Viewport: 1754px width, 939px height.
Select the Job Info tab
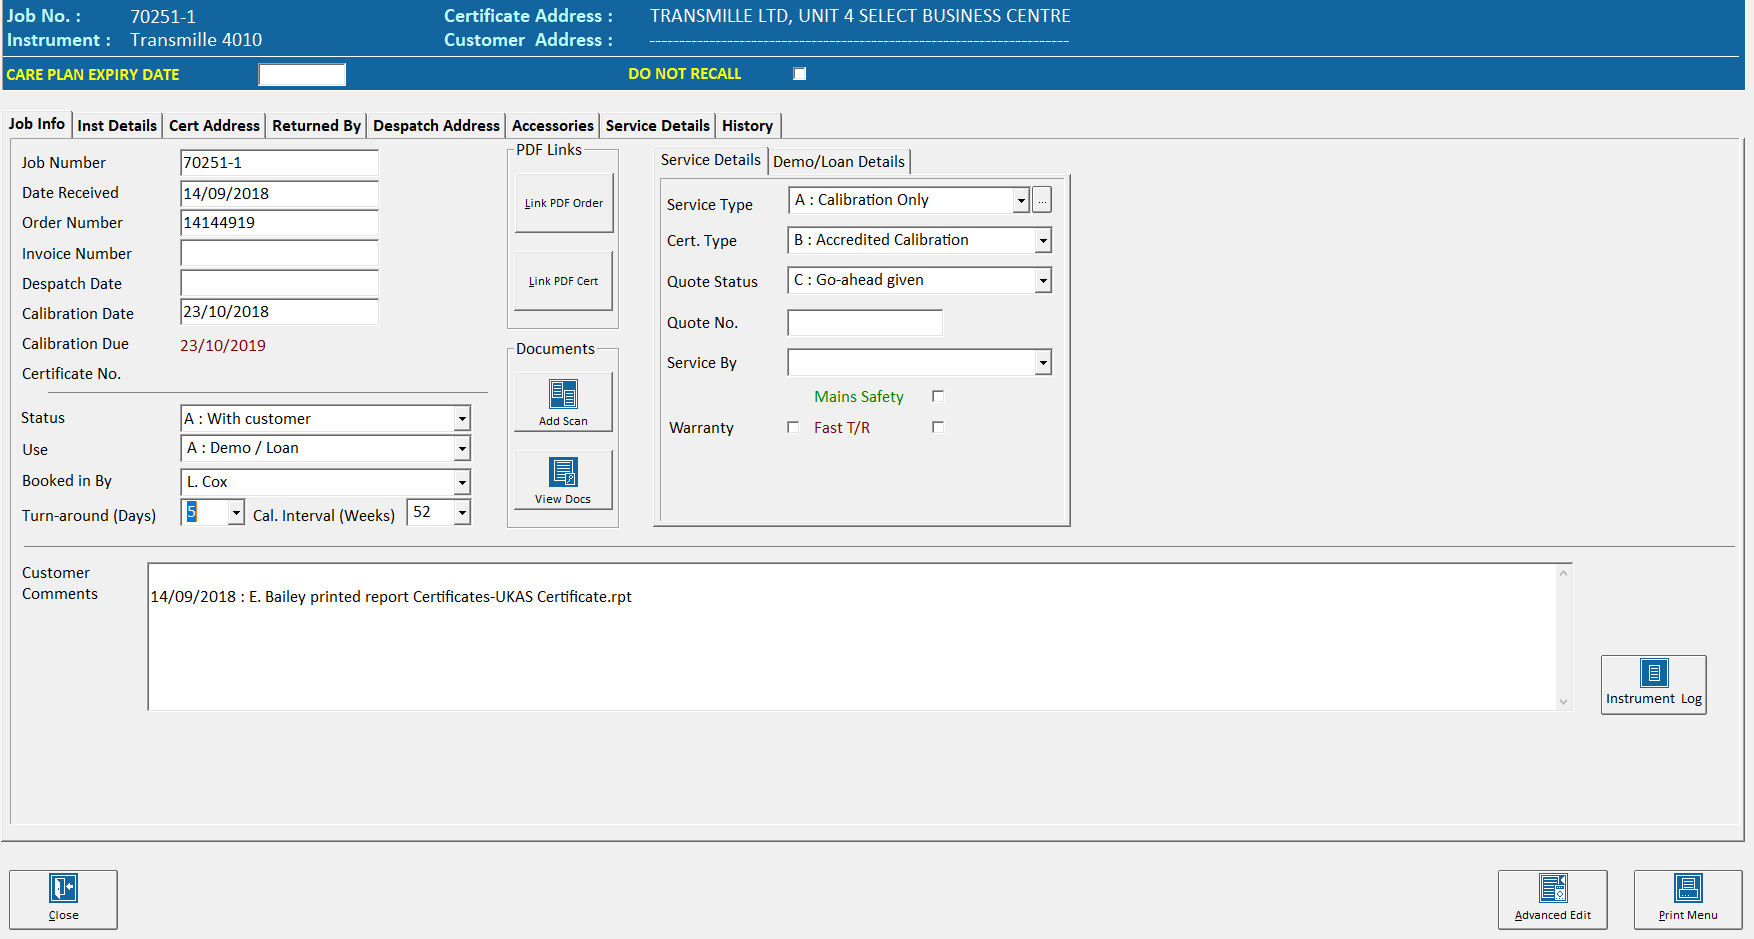click(x=37, y=124)
